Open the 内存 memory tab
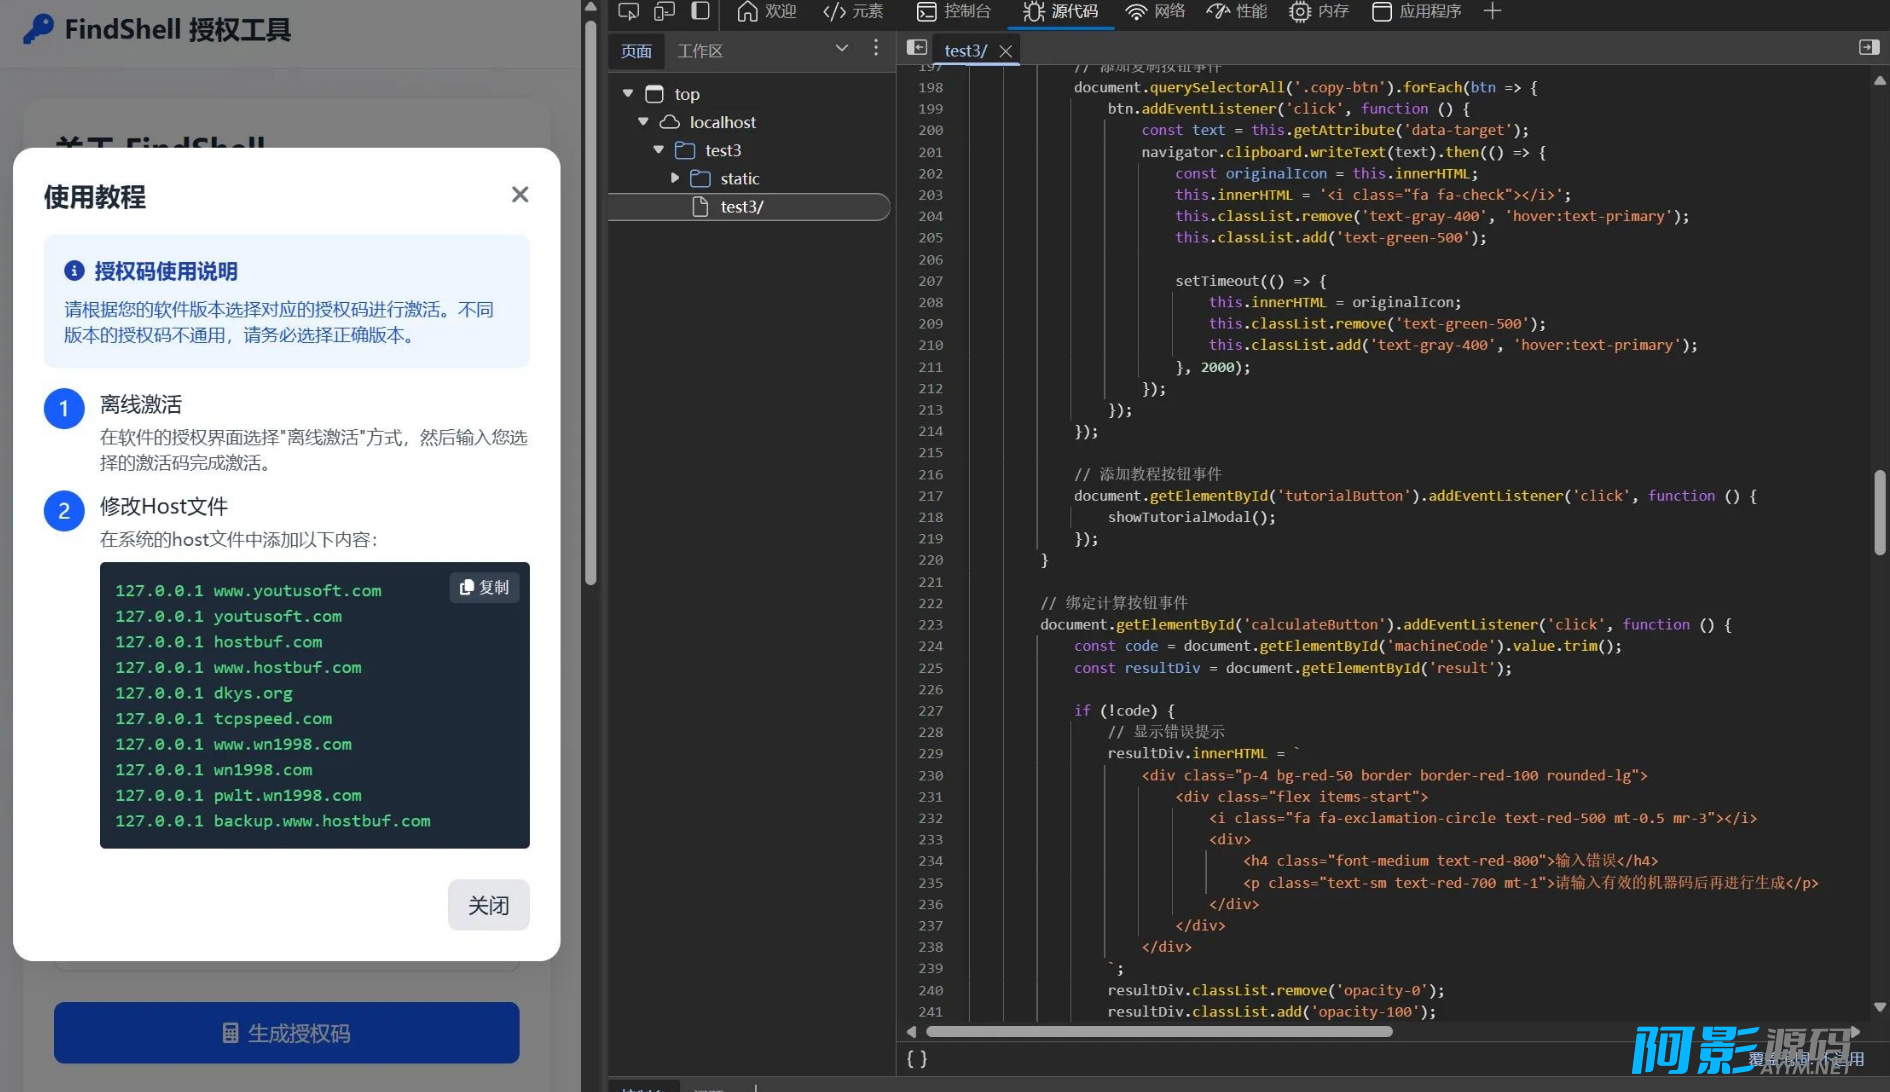Viewport: 1890px width, 1092px height. (1319, 11)
